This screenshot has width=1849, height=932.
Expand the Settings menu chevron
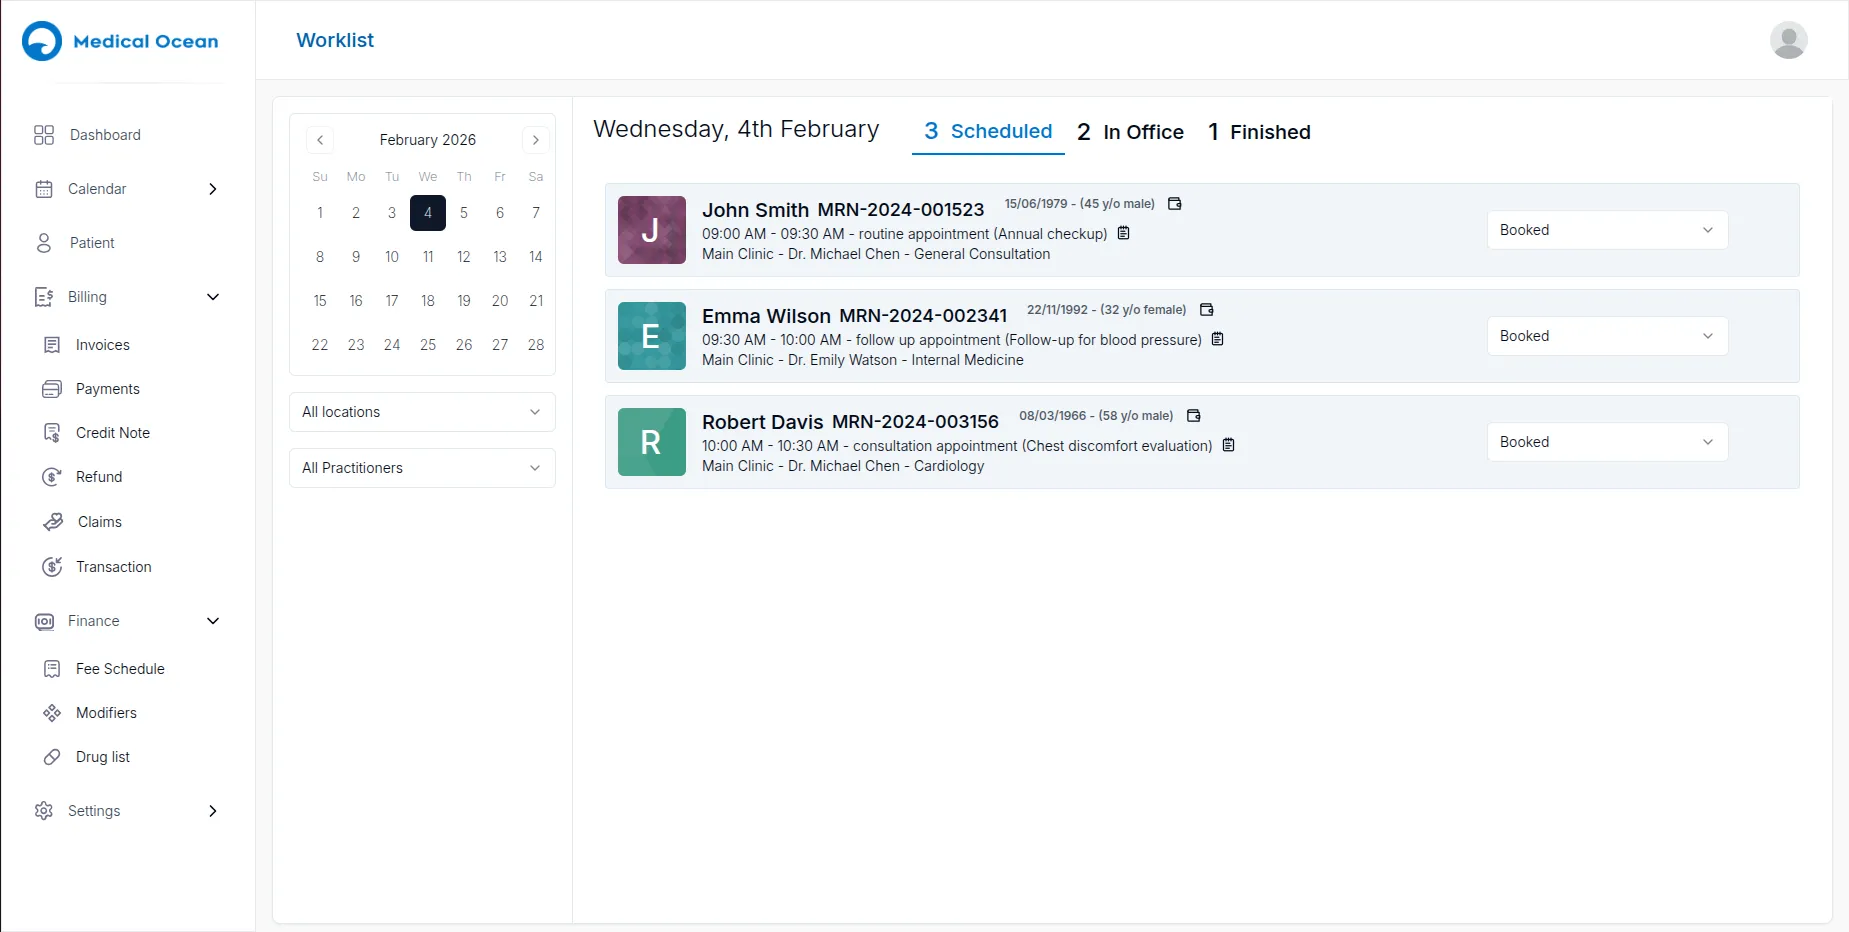coord(212,811)
